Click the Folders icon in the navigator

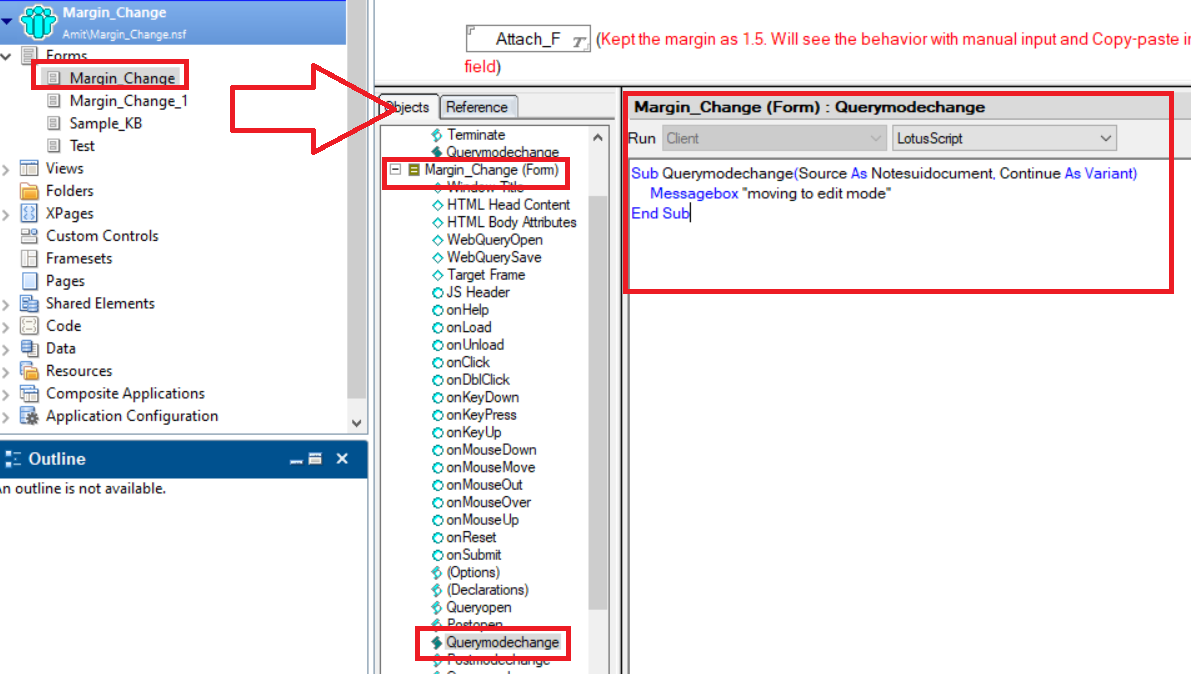29,191
